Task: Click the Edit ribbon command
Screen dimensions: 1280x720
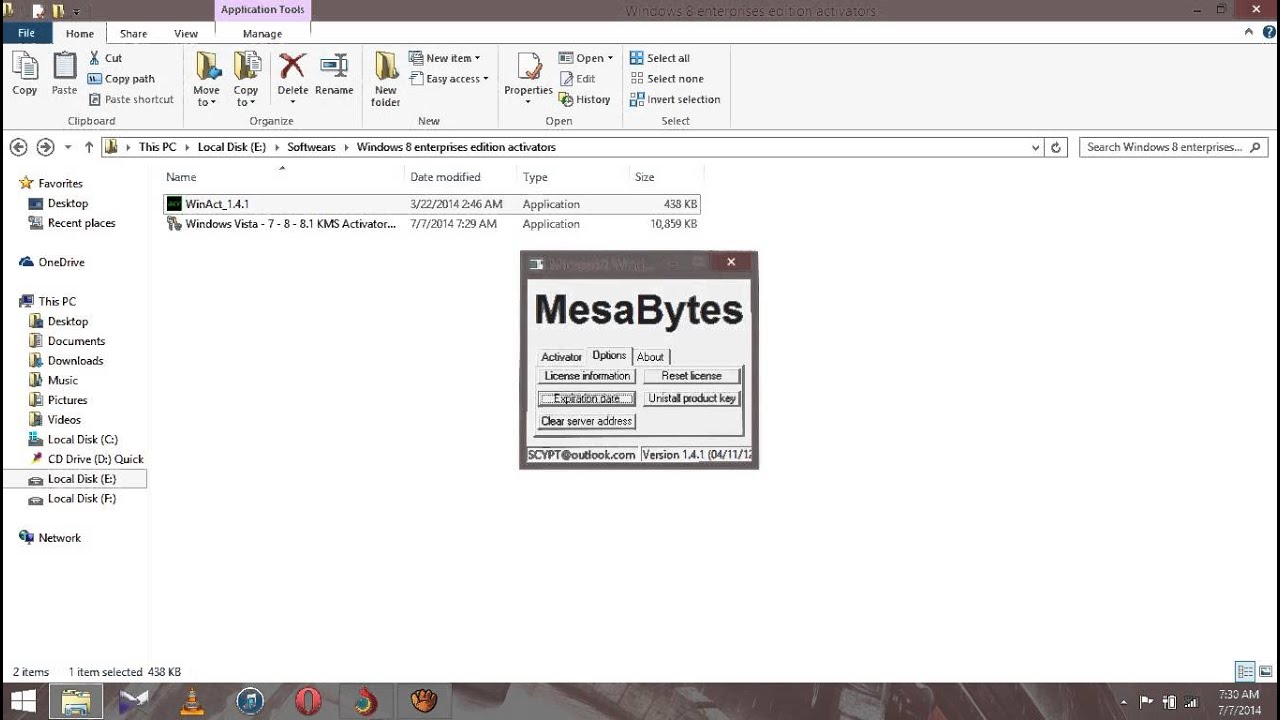Action: coord(577,79)
